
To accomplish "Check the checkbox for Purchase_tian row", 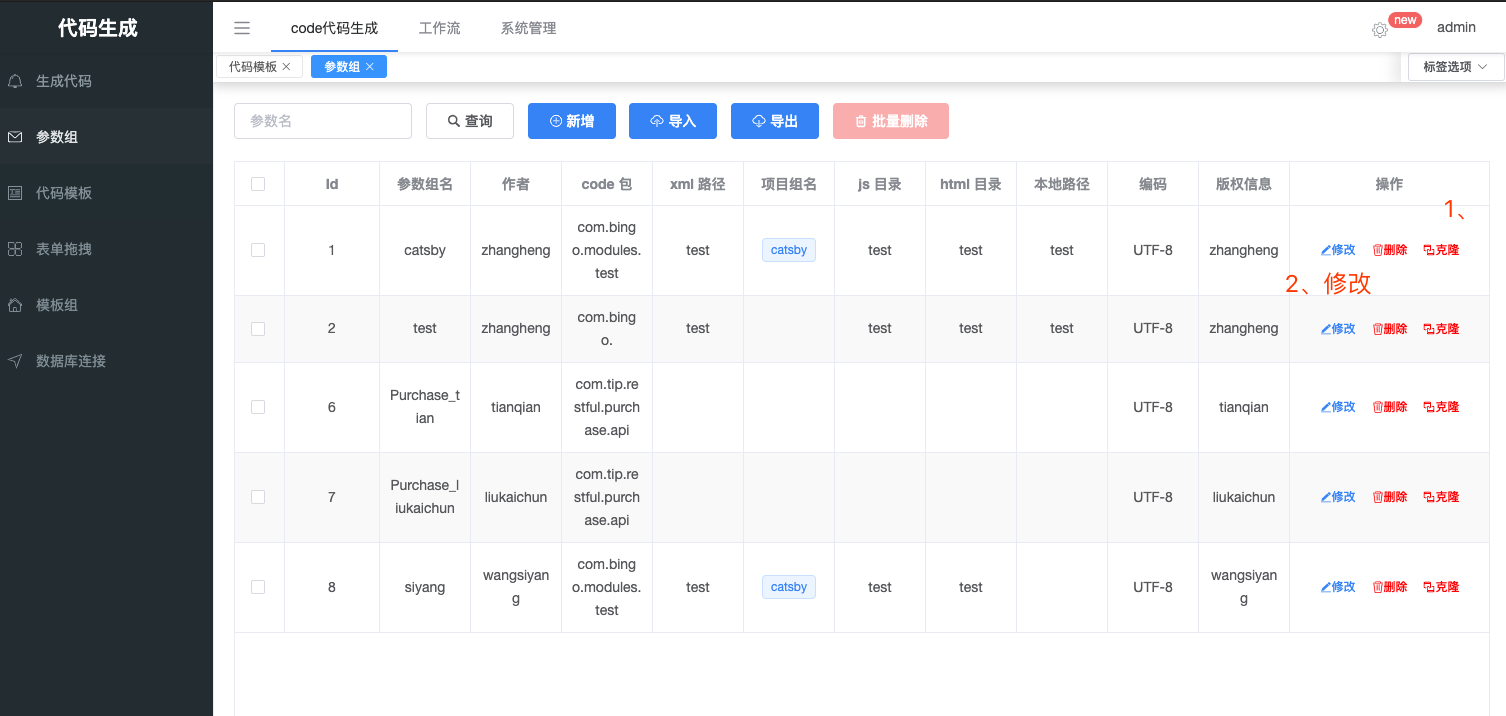I will pyautogui.click(x=258, y=407).
